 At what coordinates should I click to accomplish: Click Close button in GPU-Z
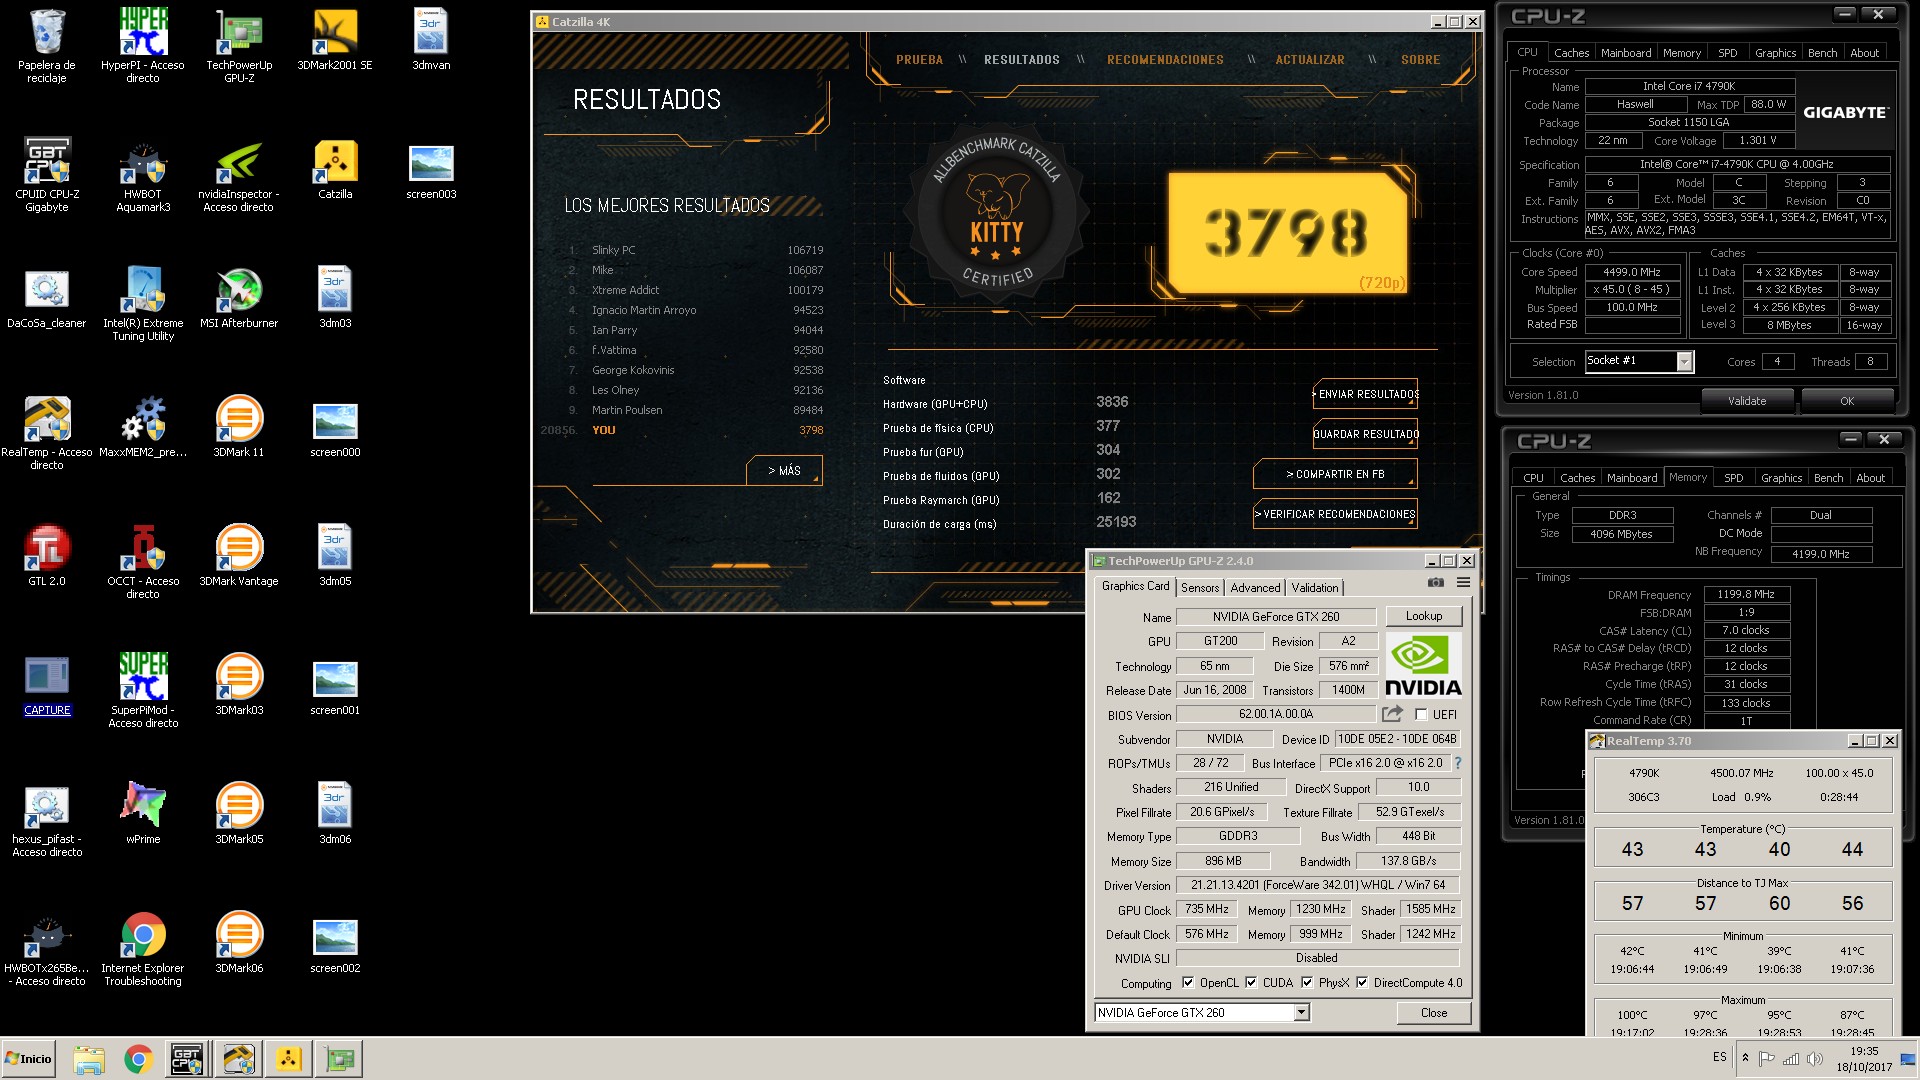(x=1434, y=1013)
